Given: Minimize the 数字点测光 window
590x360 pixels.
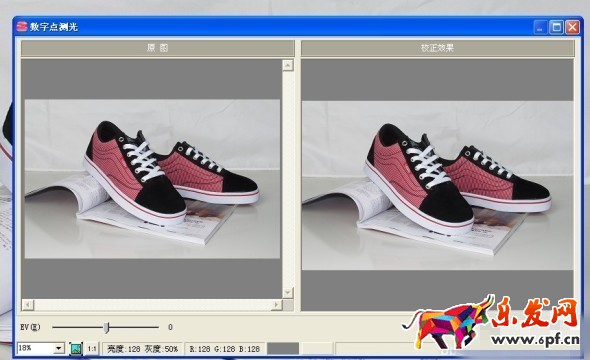Looking at the screenshot, I should [540, 27].
